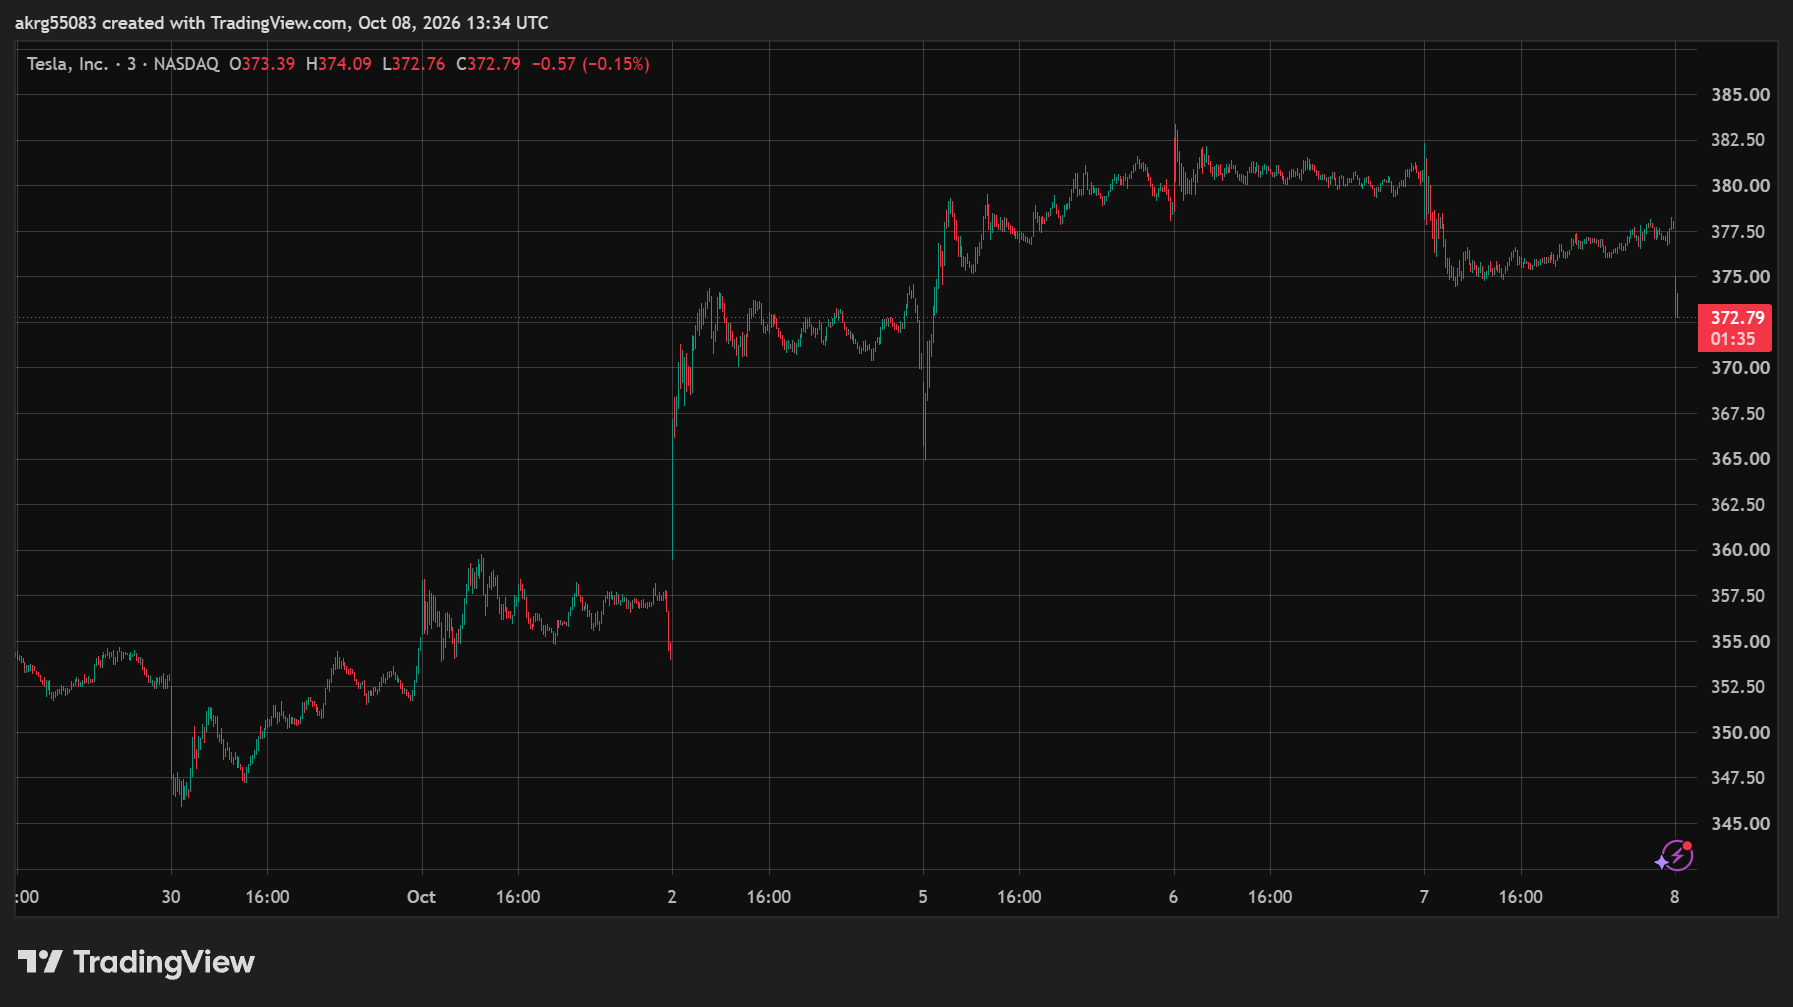Click the Tesla, Inc. symbol title
The image size is (1793, 1007).
click(x=67, y=64)
